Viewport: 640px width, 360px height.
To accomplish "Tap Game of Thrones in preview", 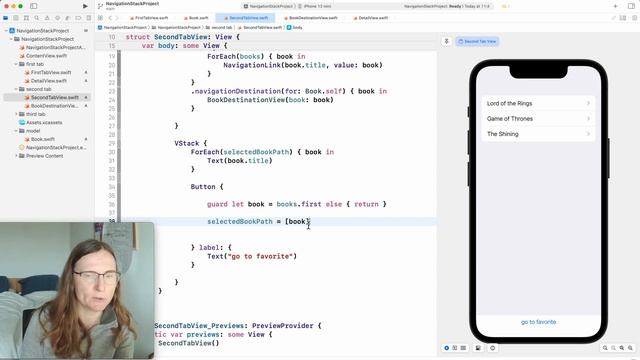I will (x=538, y=119).
